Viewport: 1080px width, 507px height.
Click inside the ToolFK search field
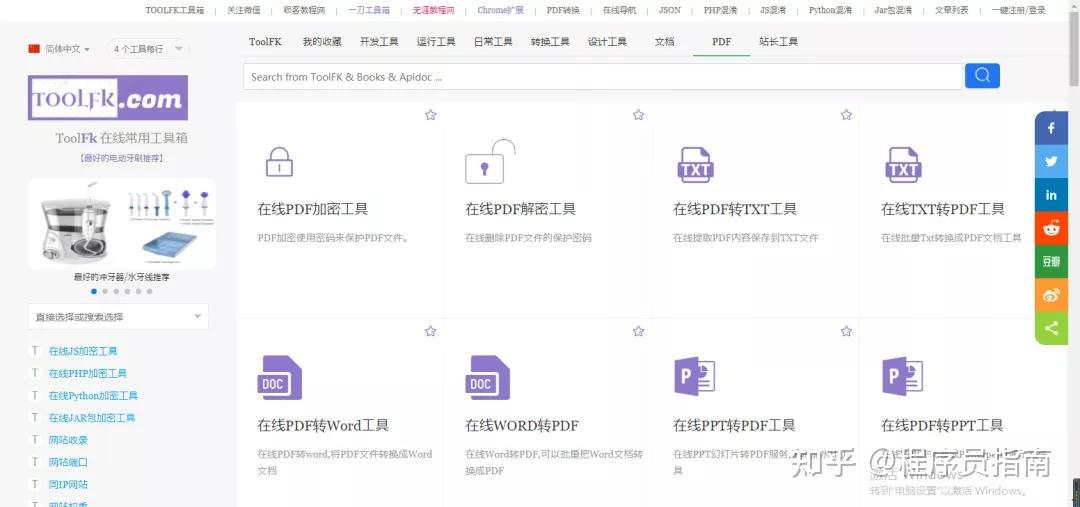(600, 77)
